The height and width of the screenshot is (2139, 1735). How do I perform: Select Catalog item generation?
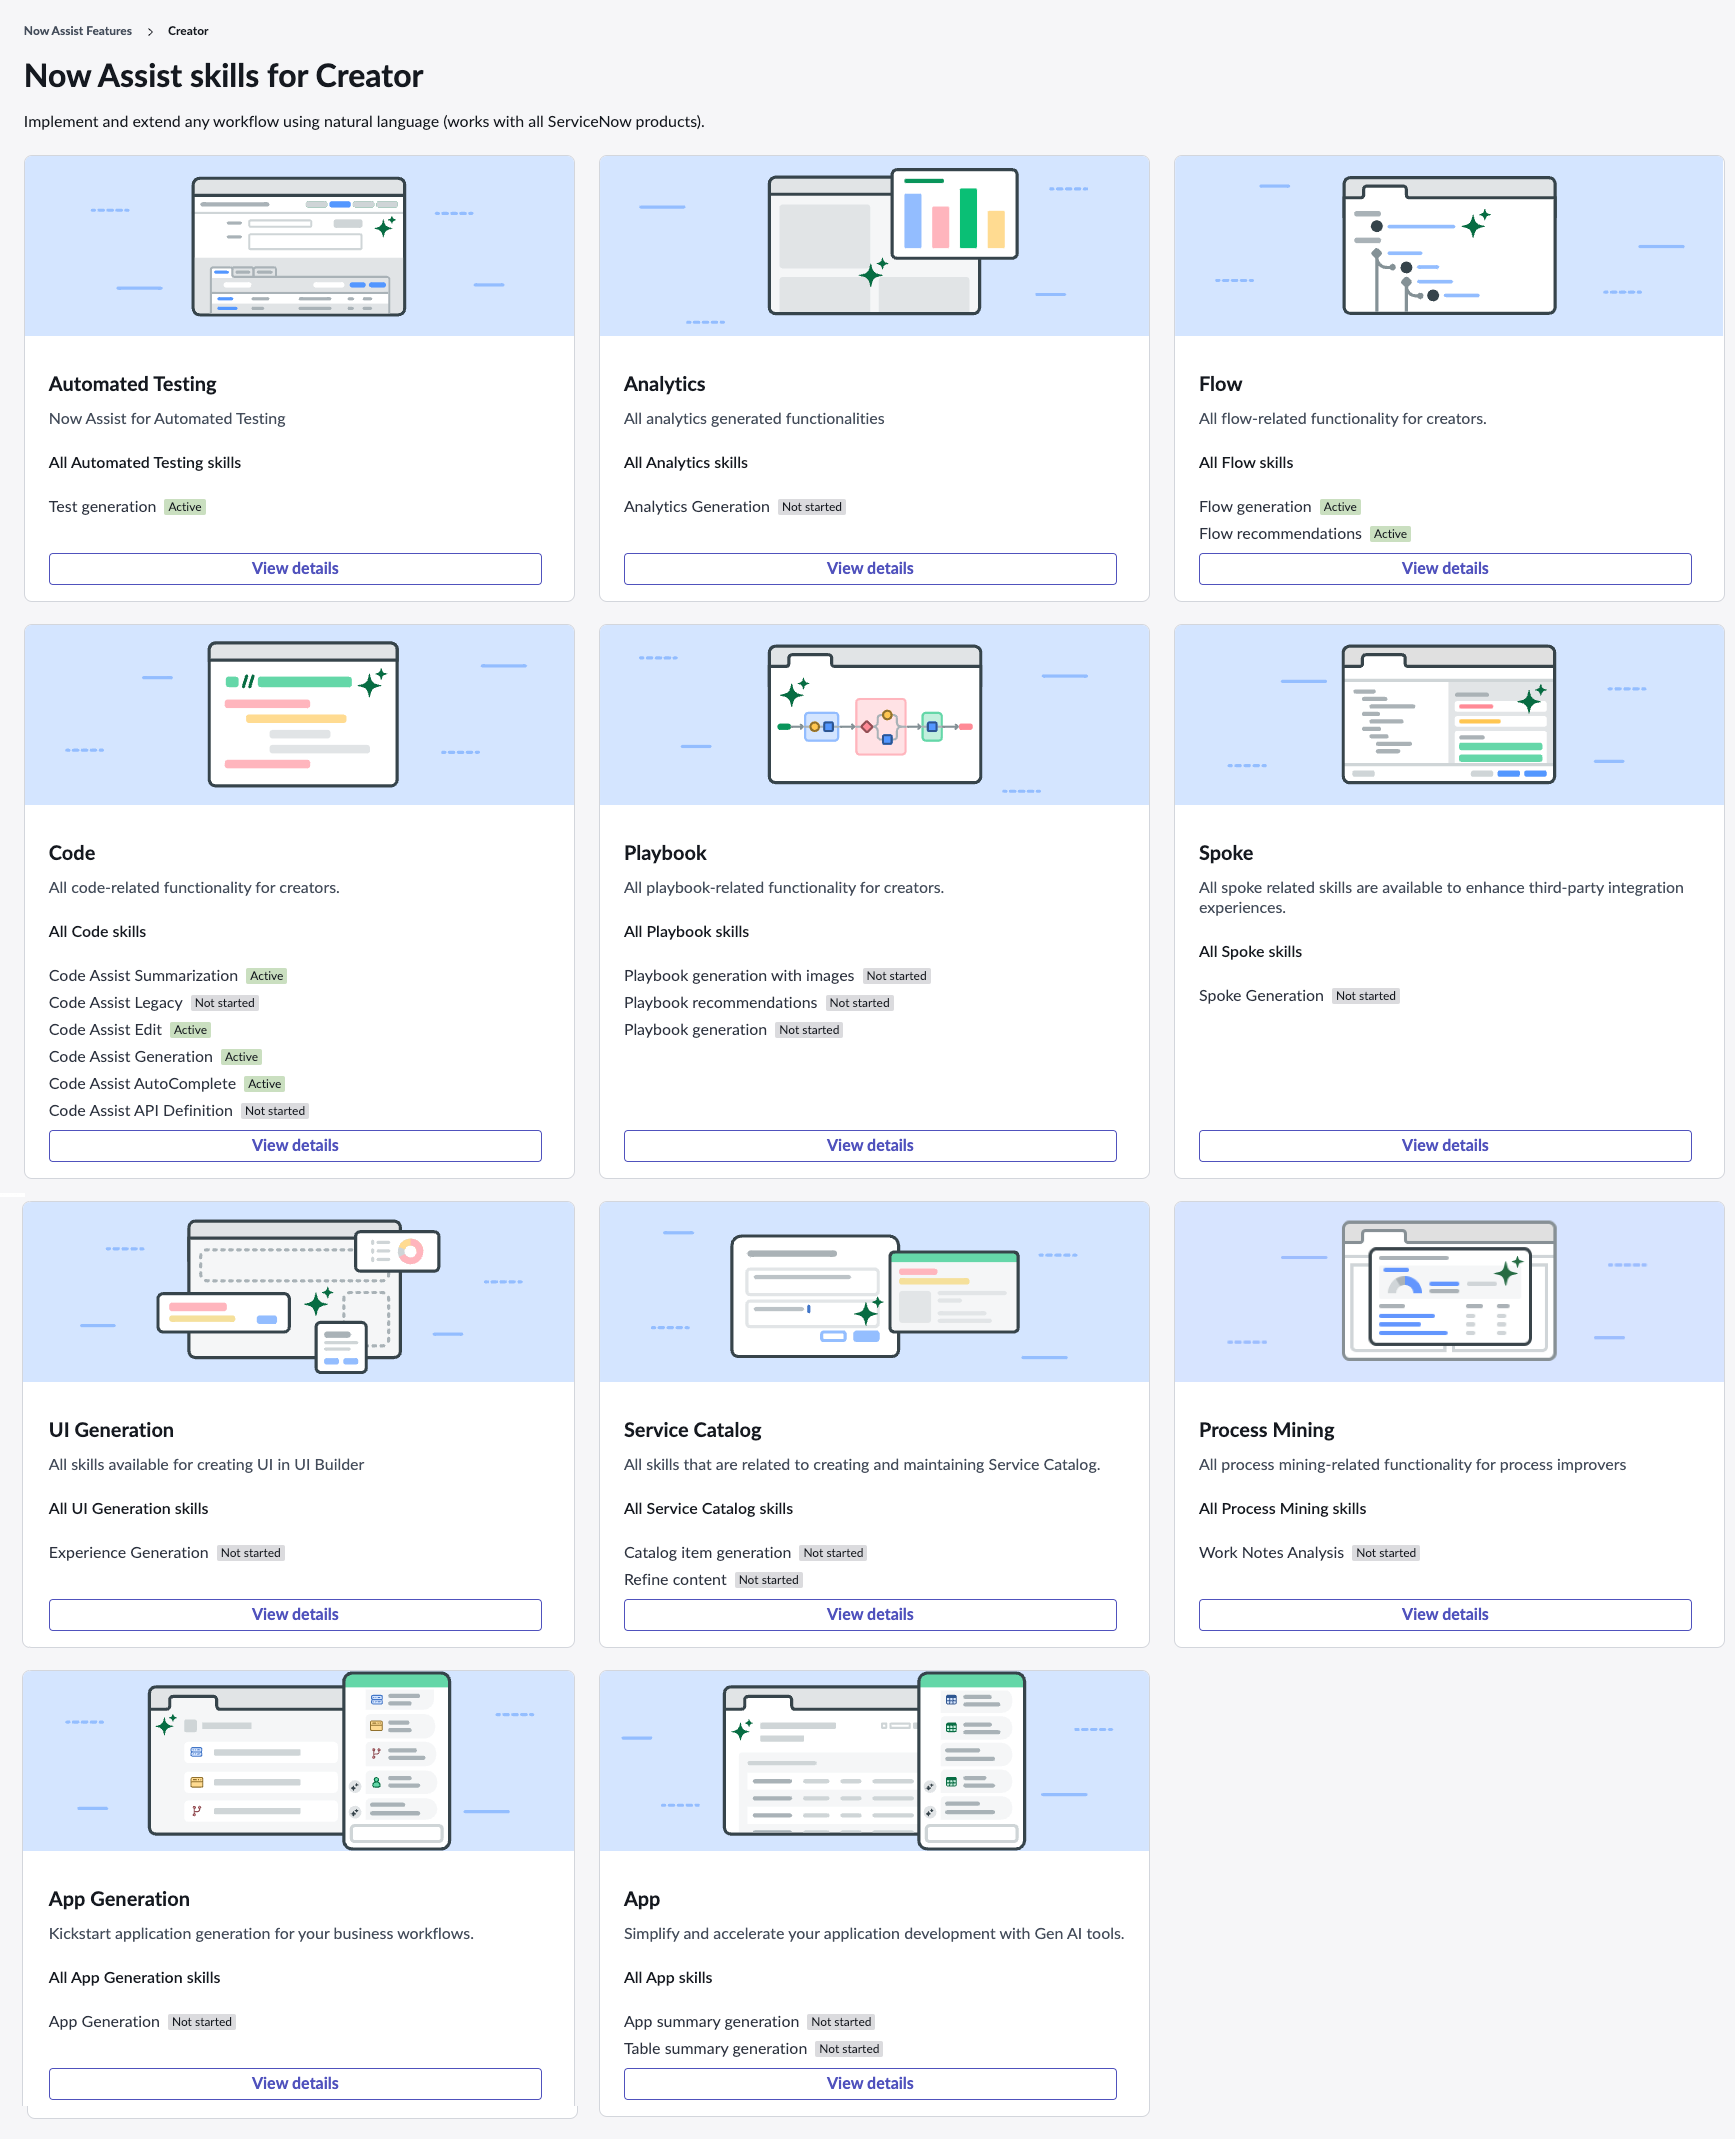click(707, 1553)
